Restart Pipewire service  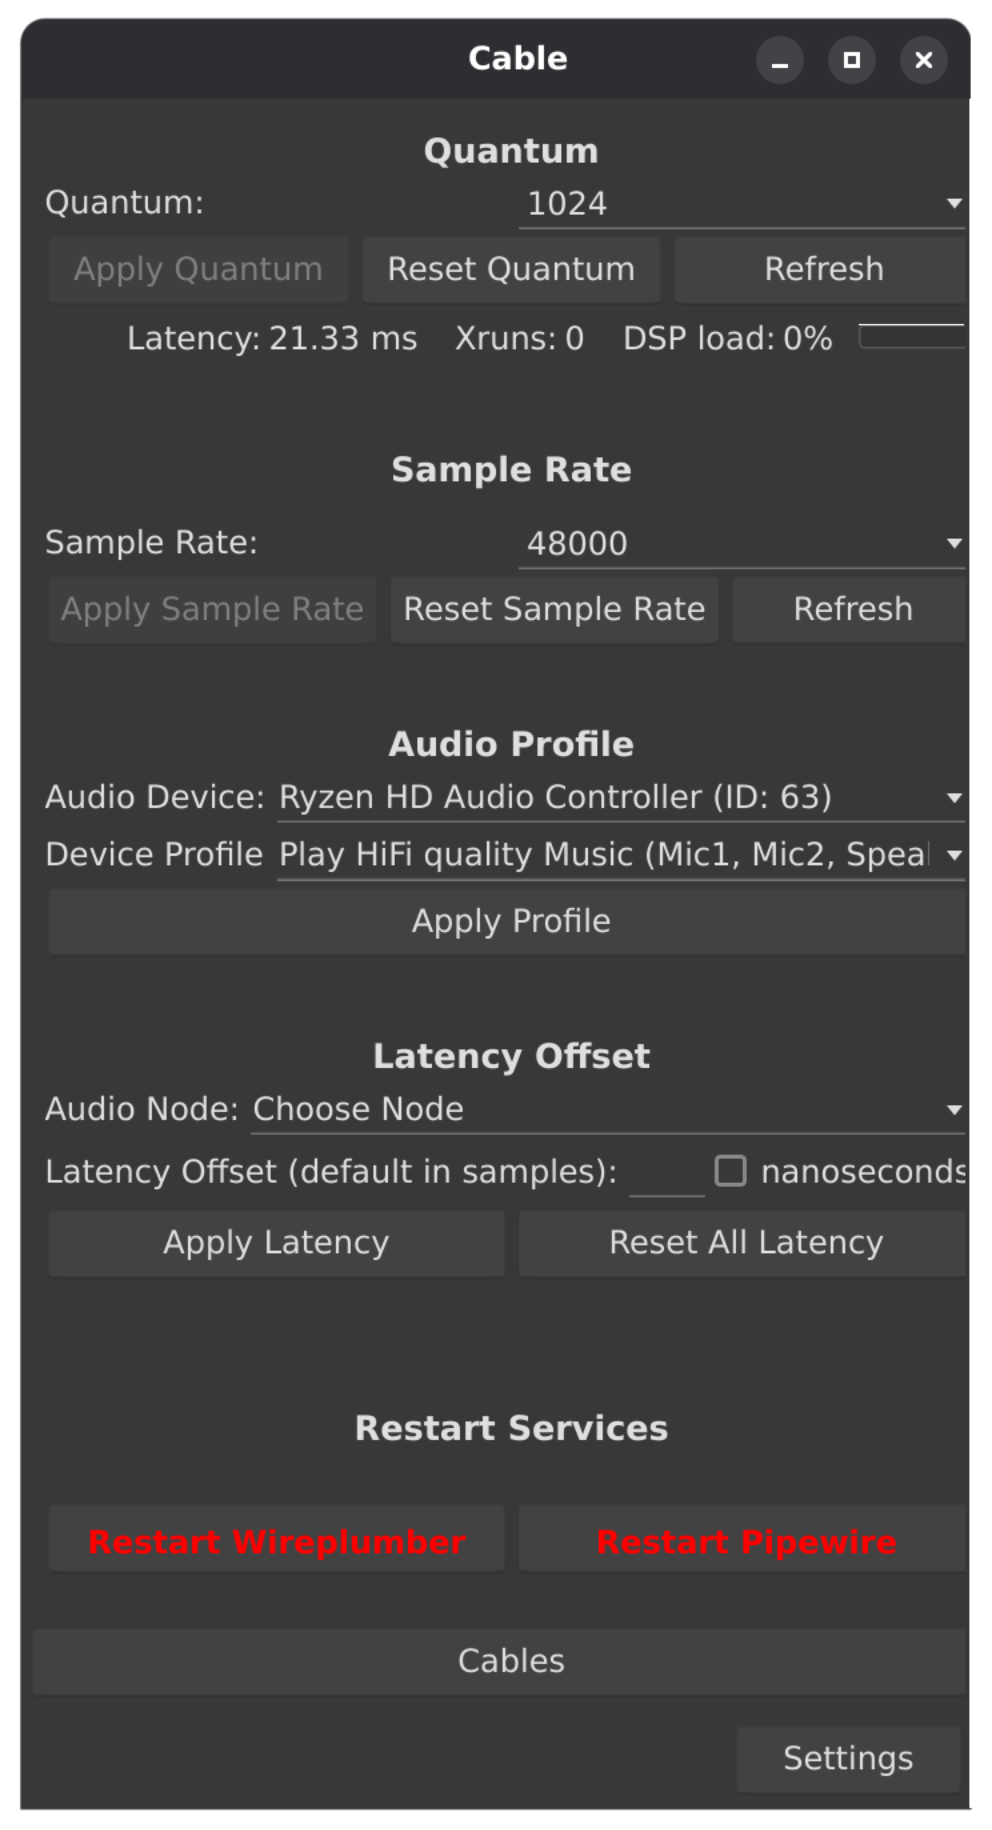[x=743, y=1539]
